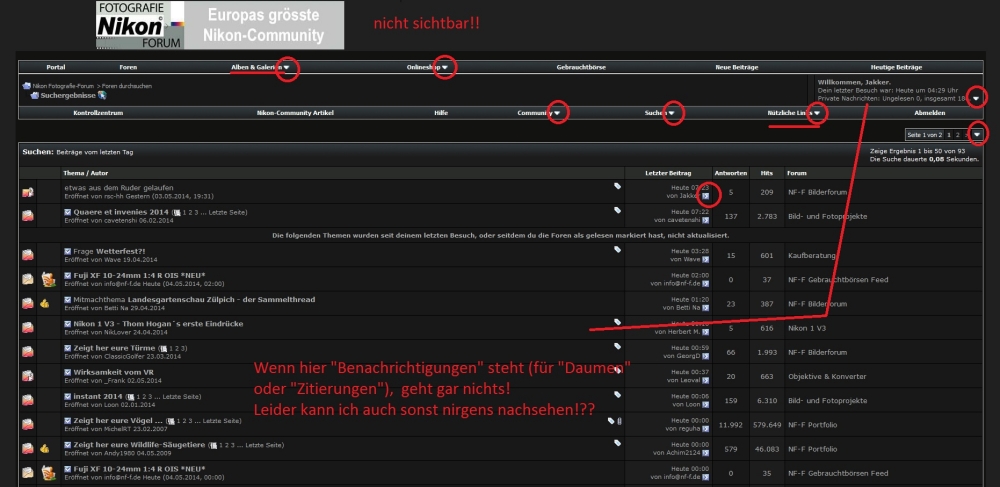Click go-to-last-post icon next to 'von GeorgD'

click(705, 356)
